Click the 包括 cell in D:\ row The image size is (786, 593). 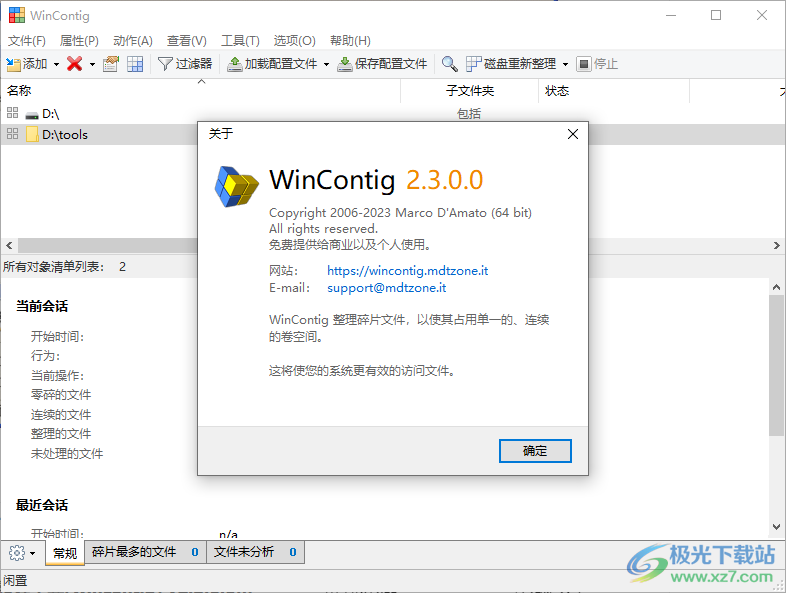point(469,114)
